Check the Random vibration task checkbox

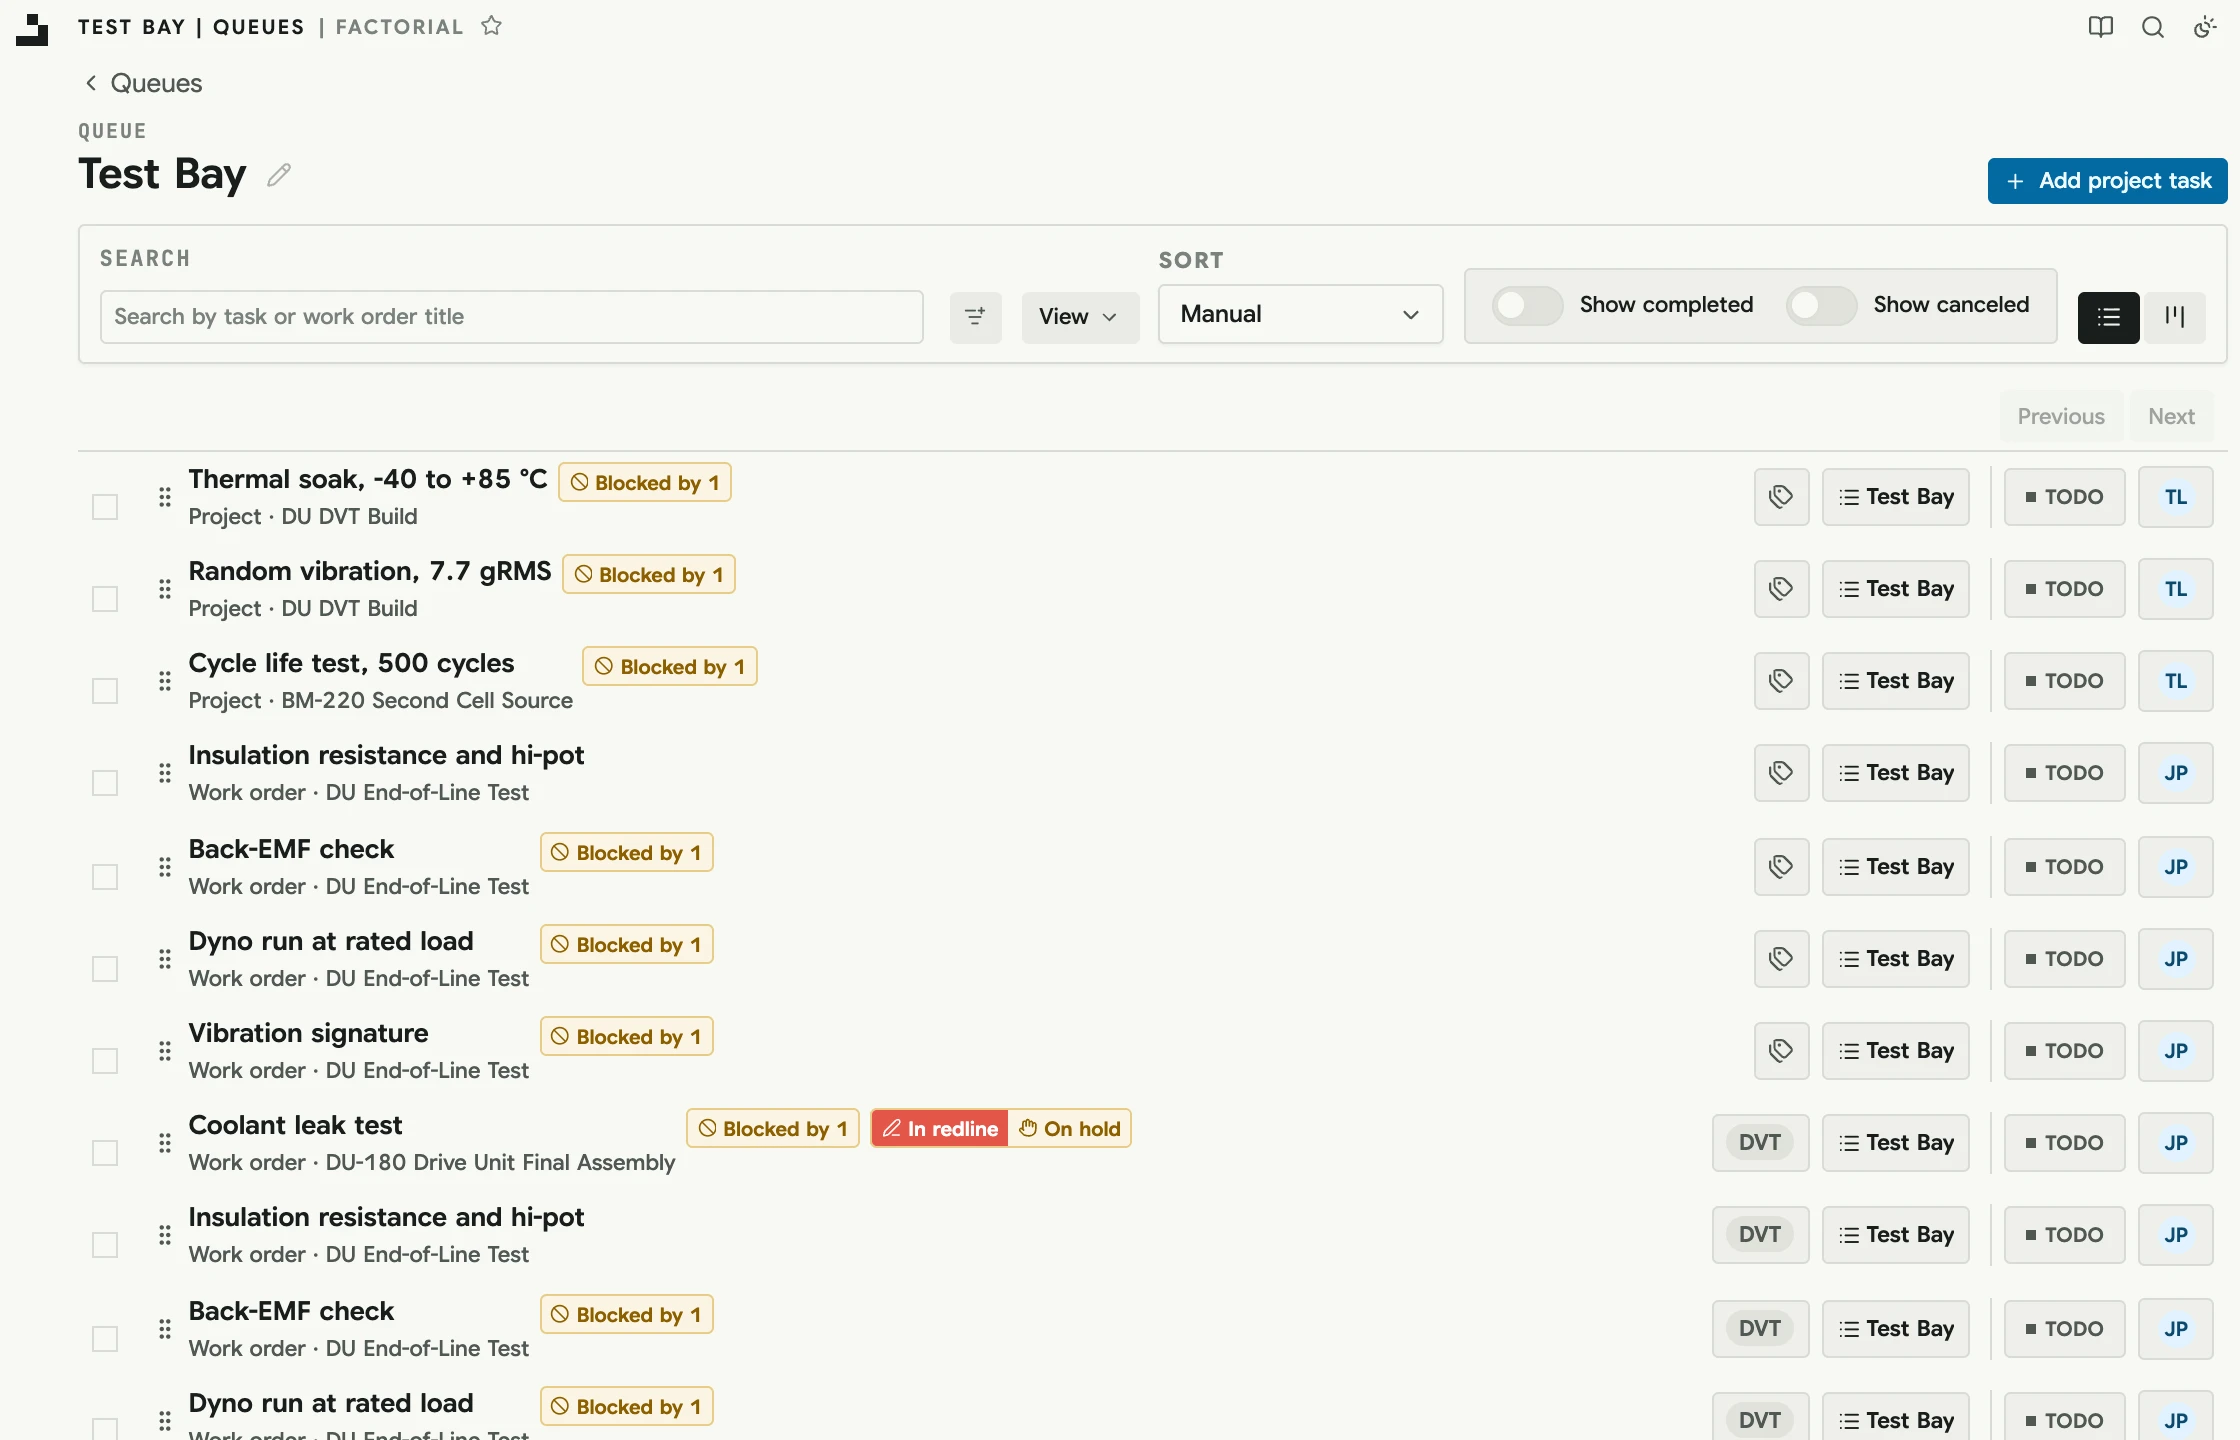point(105,599)
